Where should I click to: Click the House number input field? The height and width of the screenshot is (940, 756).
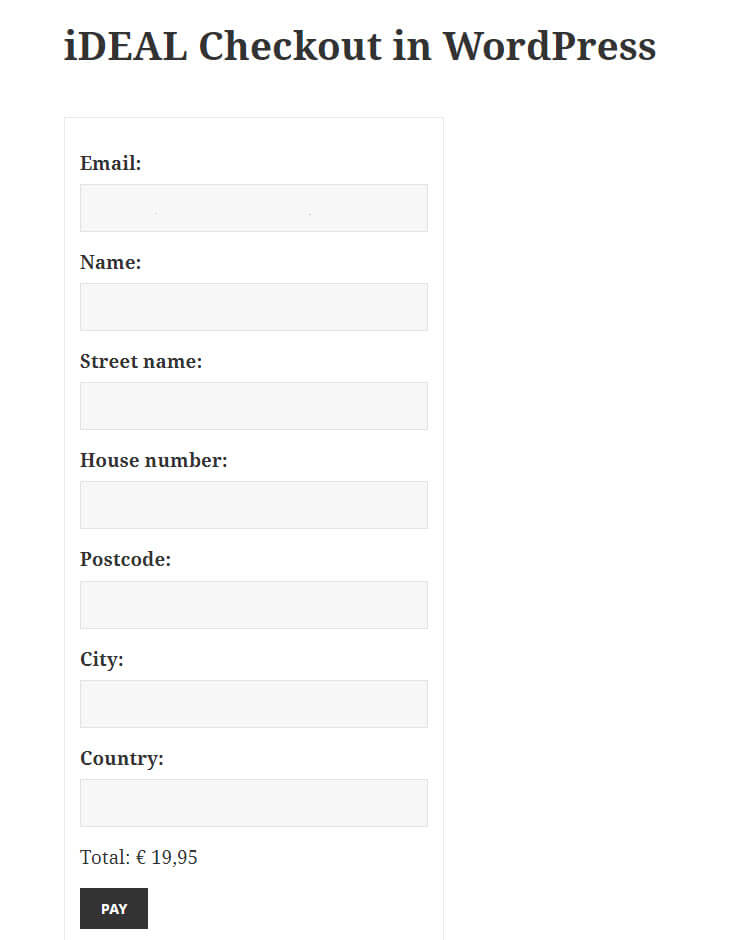[253, 504]
